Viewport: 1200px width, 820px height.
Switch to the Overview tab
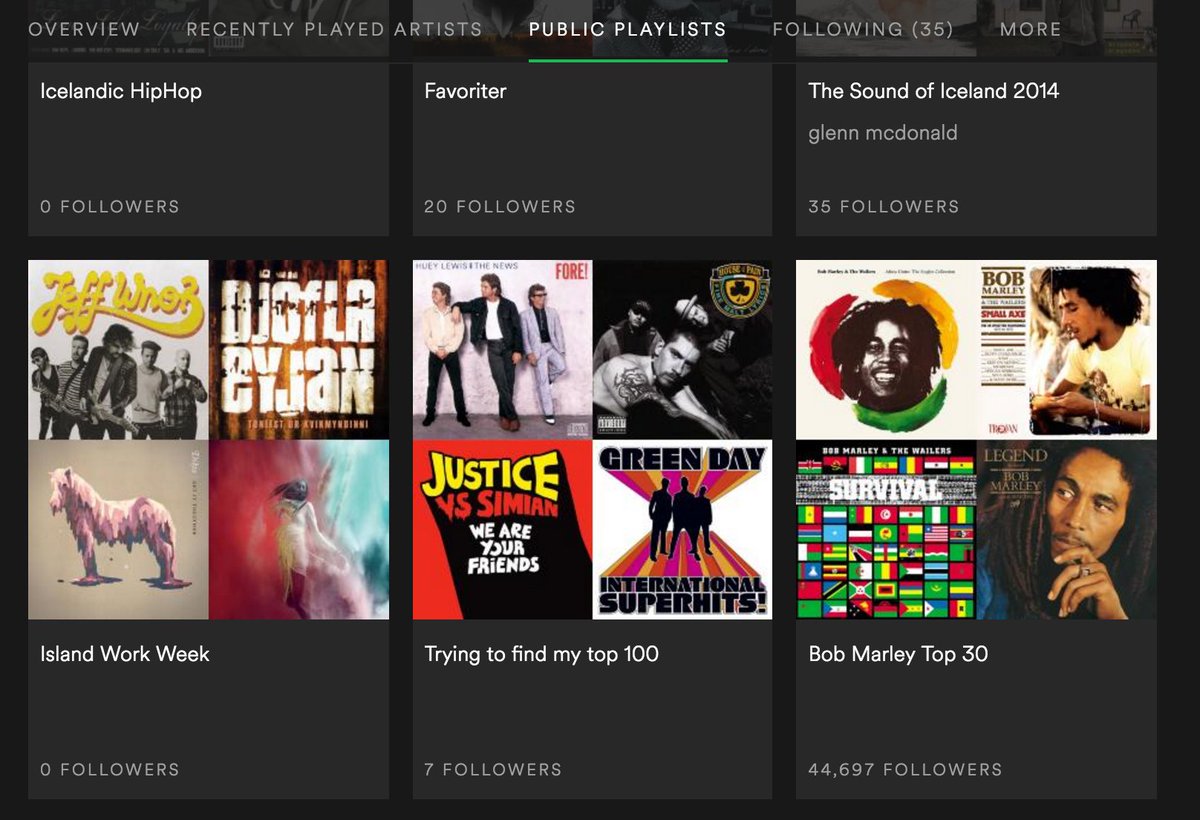(x=84, y=29)
